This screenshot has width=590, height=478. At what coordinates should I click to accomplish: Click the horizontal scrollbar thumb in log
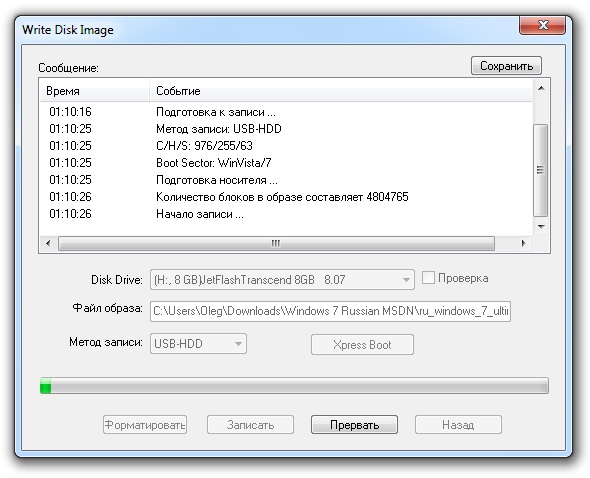click(276, 243)
